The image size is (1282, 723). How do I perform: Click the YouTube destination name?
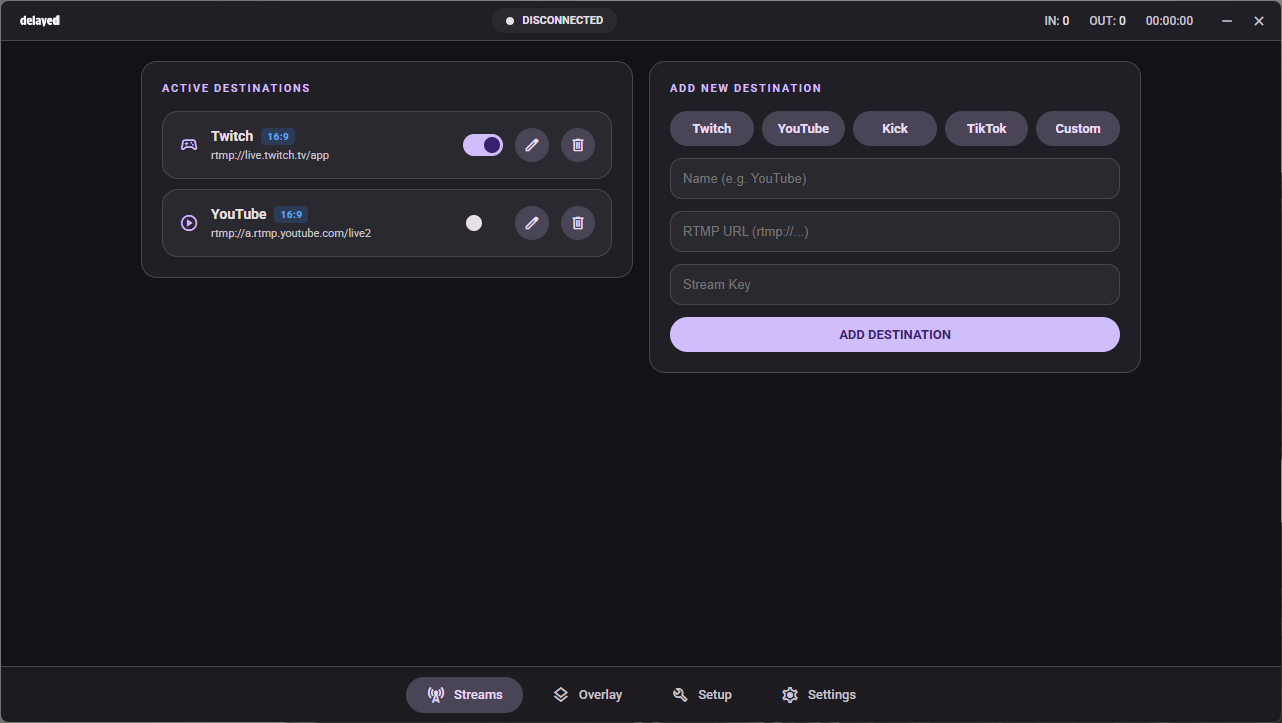click(x=239, y=214)
